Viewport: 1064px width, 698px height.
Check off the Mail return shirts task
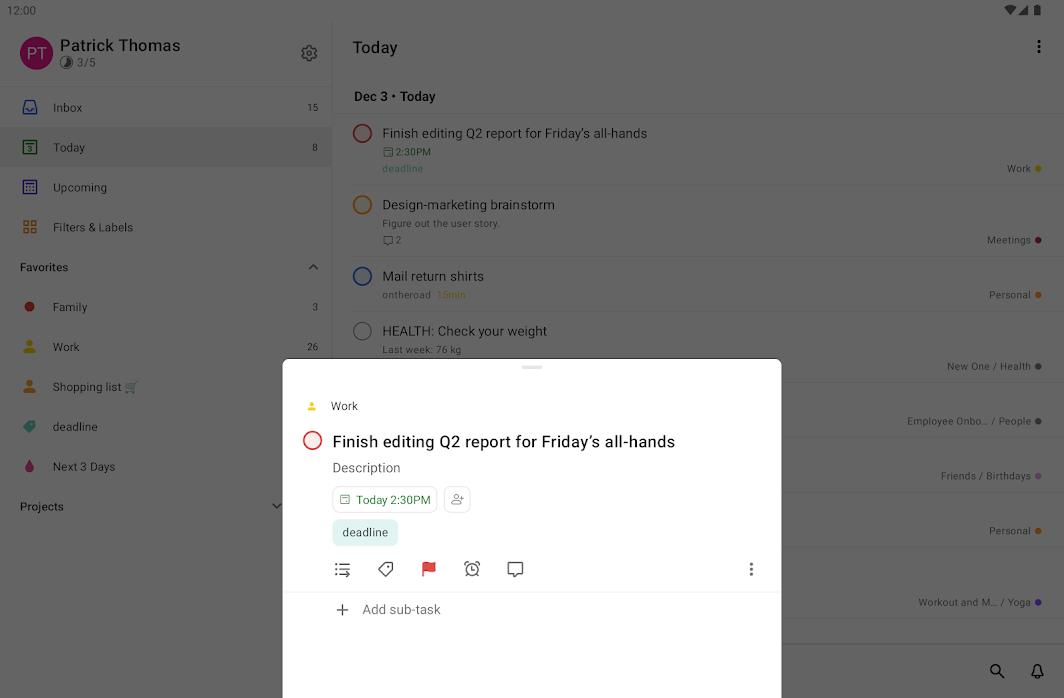362,277
